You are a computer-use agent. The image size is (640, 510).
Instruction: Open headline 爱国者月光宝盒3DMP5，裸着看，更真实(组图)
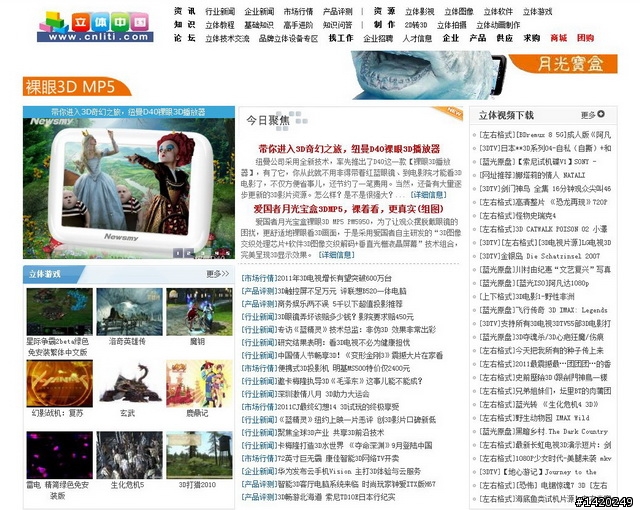[x=349, y=209]
